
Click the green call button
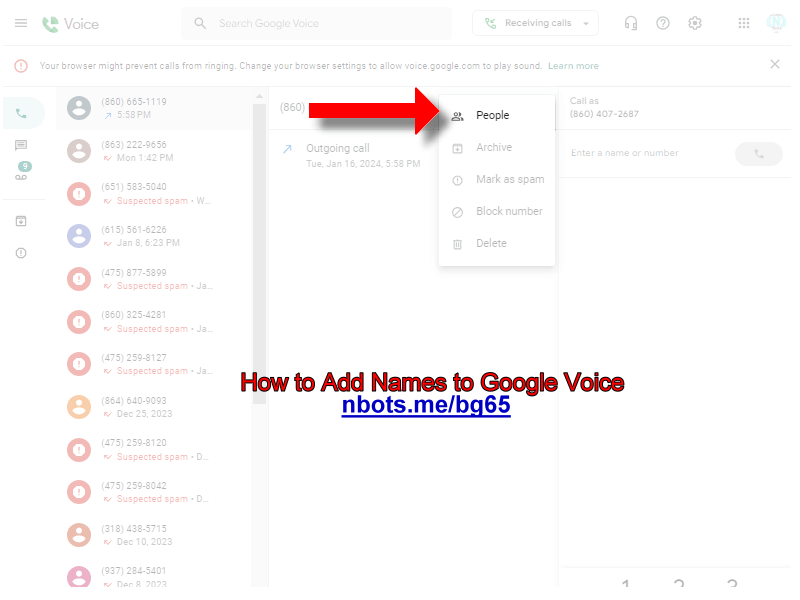coord(759,154)
